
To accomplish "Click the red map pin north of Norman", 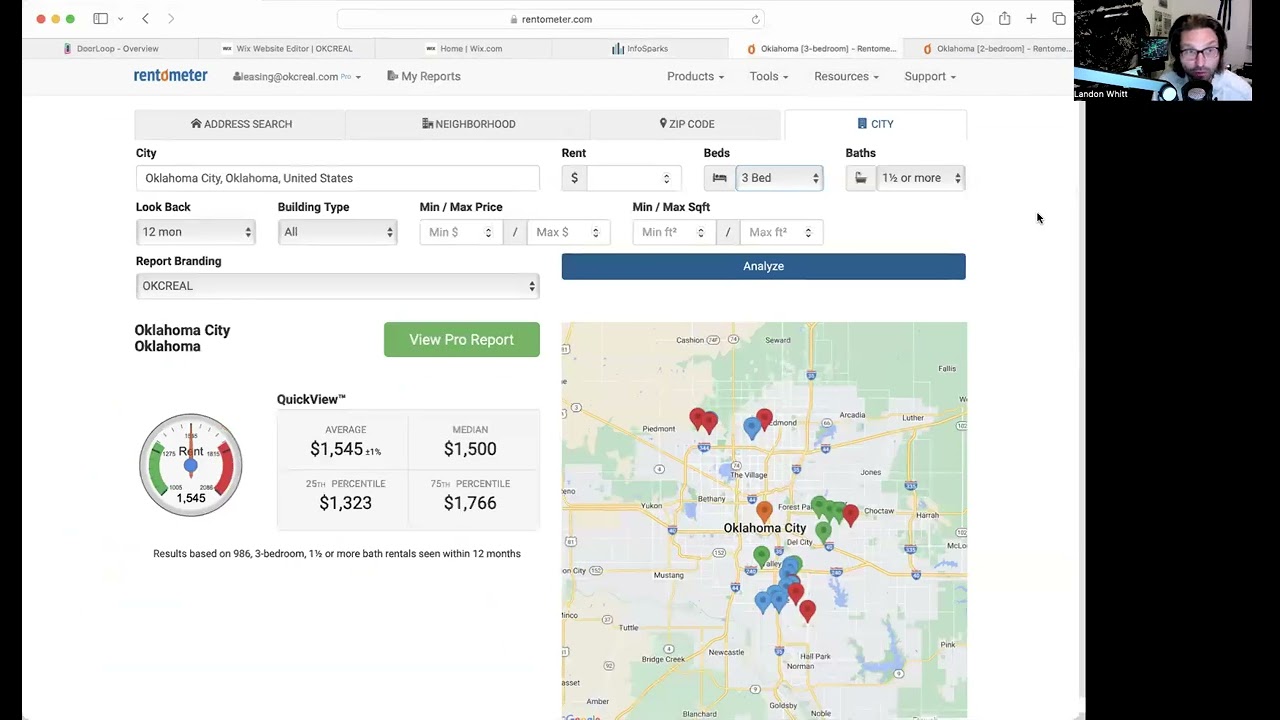I will (807, 609).
